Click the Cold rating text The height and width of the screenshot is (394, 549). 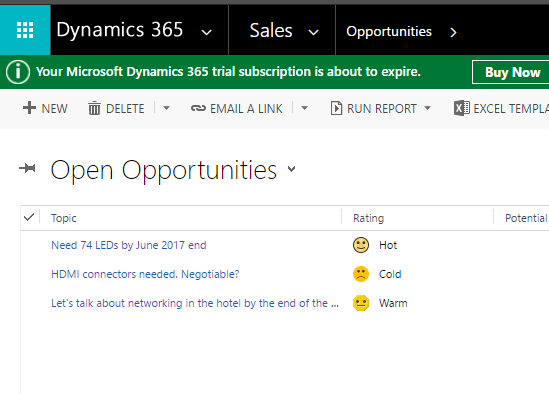(x=390, y=274)
